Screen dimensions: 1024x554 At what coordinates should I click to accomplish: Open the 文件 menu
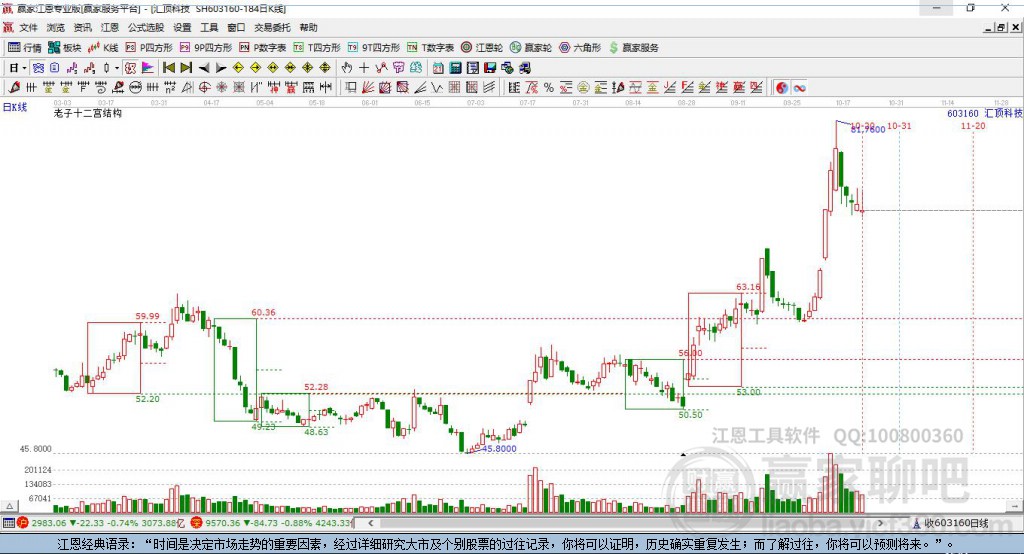28,27
